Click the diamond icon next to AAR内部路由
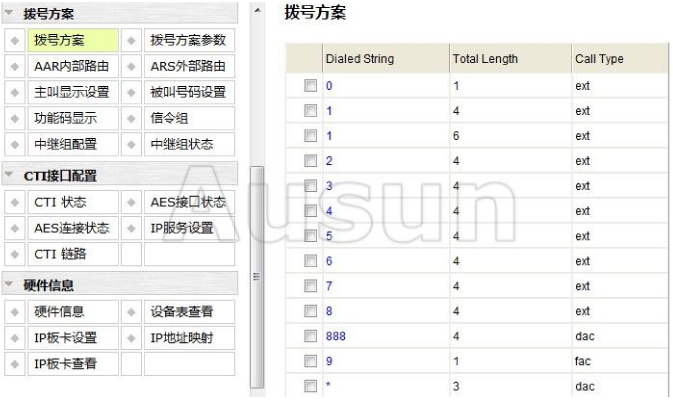673x403 pixels. [15, 67]
